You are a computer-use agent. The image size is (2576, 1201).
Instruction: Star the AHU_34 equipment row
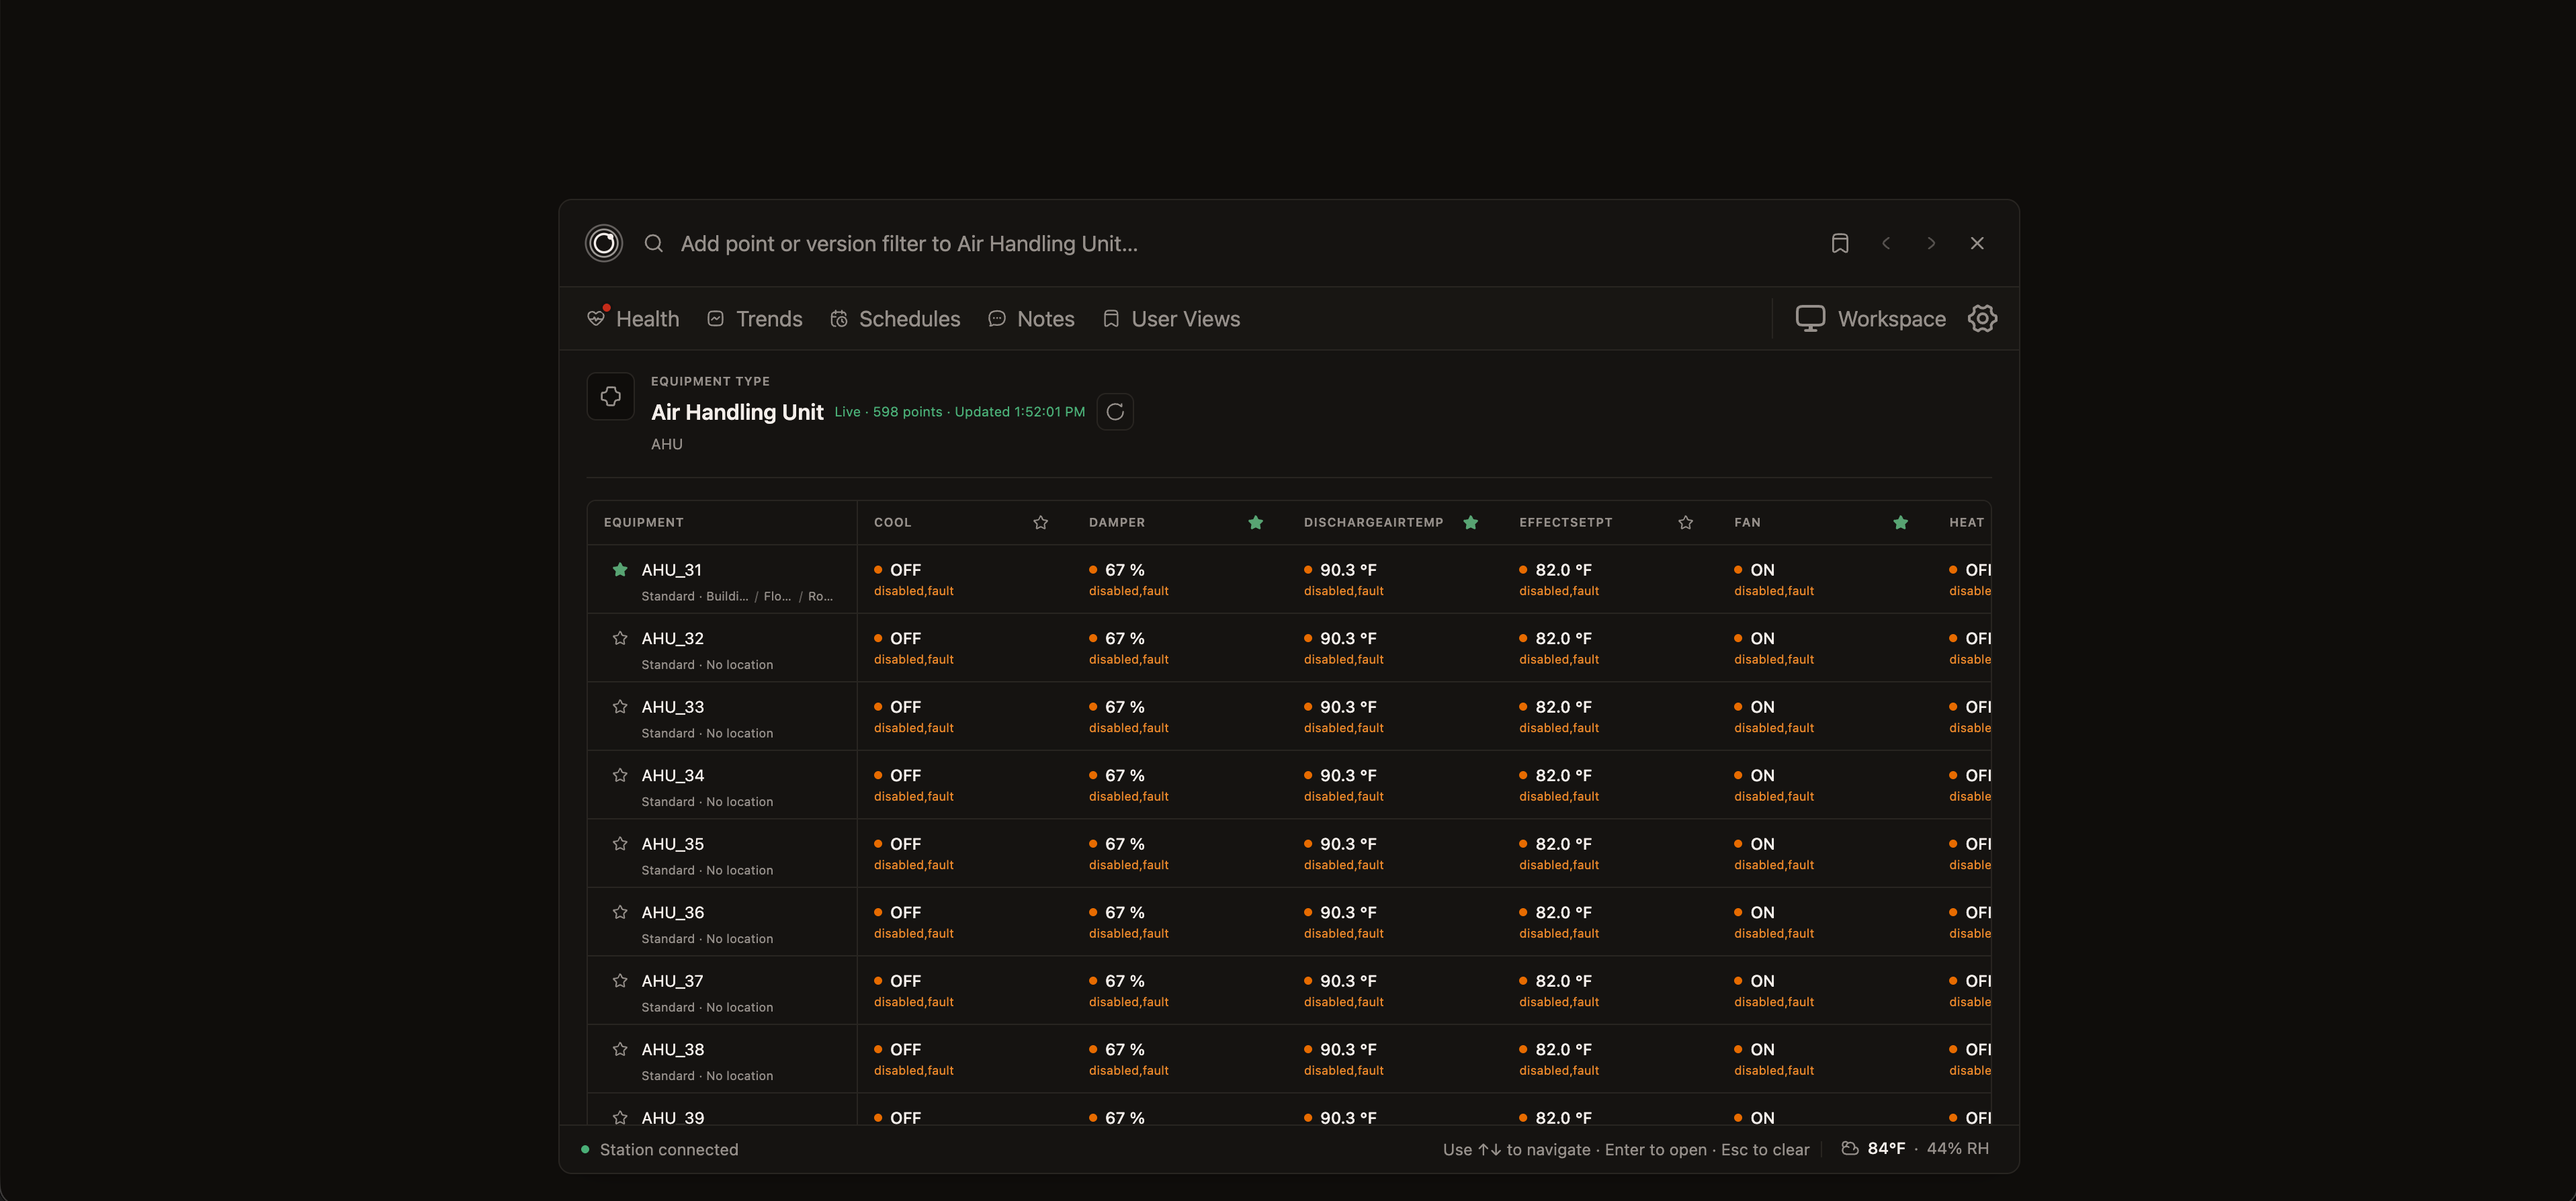620,775
